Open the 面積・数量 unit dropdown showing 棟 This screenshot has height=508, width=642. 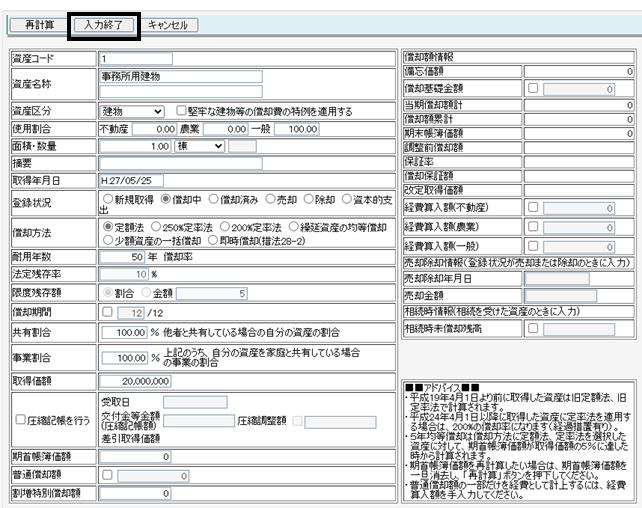tap(200, 146)
